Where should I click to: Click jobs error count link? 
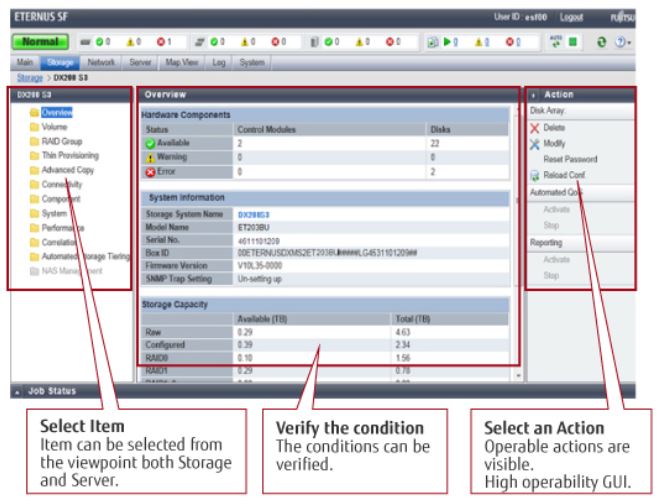pos(513,42)
